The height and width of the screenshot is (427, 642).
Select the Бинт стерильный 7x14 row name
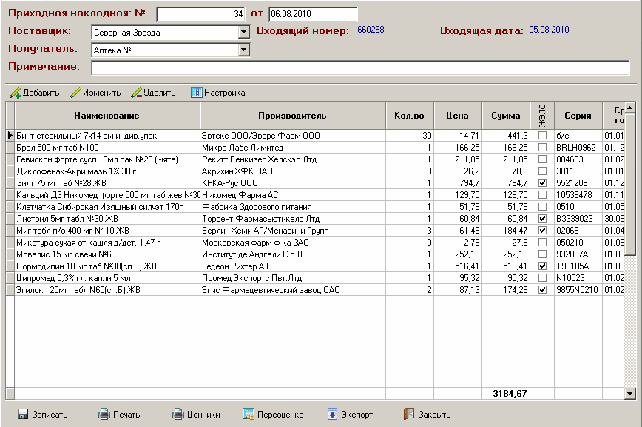87,136
